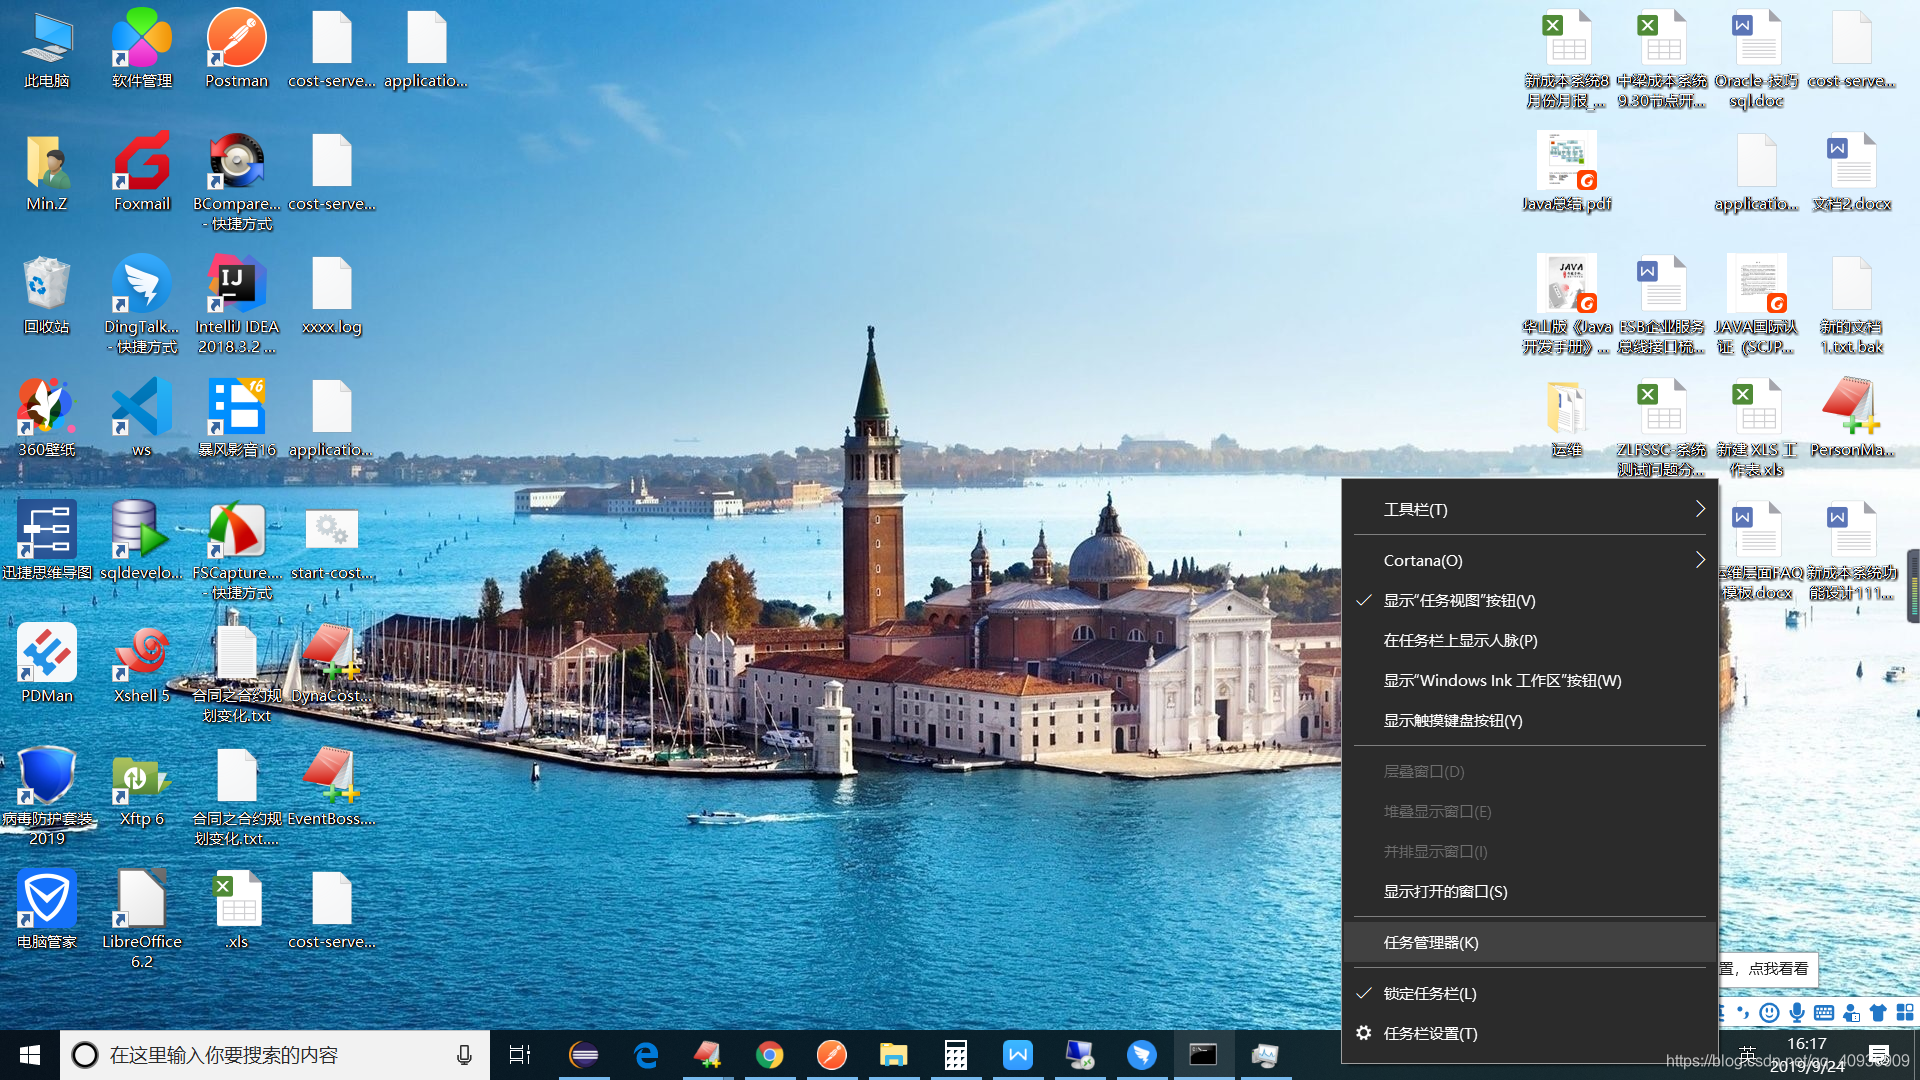Open Chrome from the taskbar
Image resolution: width=1920 pixels, height=1080 pixels.
click(769, 1055)
